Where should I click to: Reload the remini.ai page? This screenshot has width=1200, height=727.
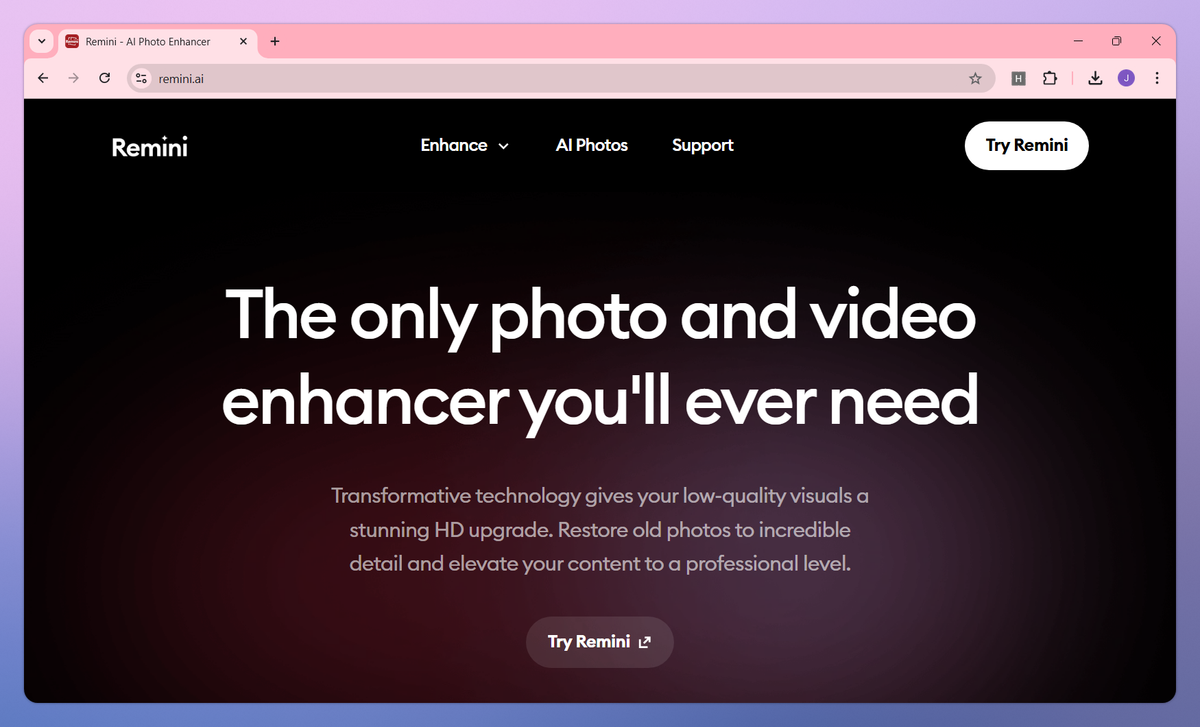(x=104, y=78)
